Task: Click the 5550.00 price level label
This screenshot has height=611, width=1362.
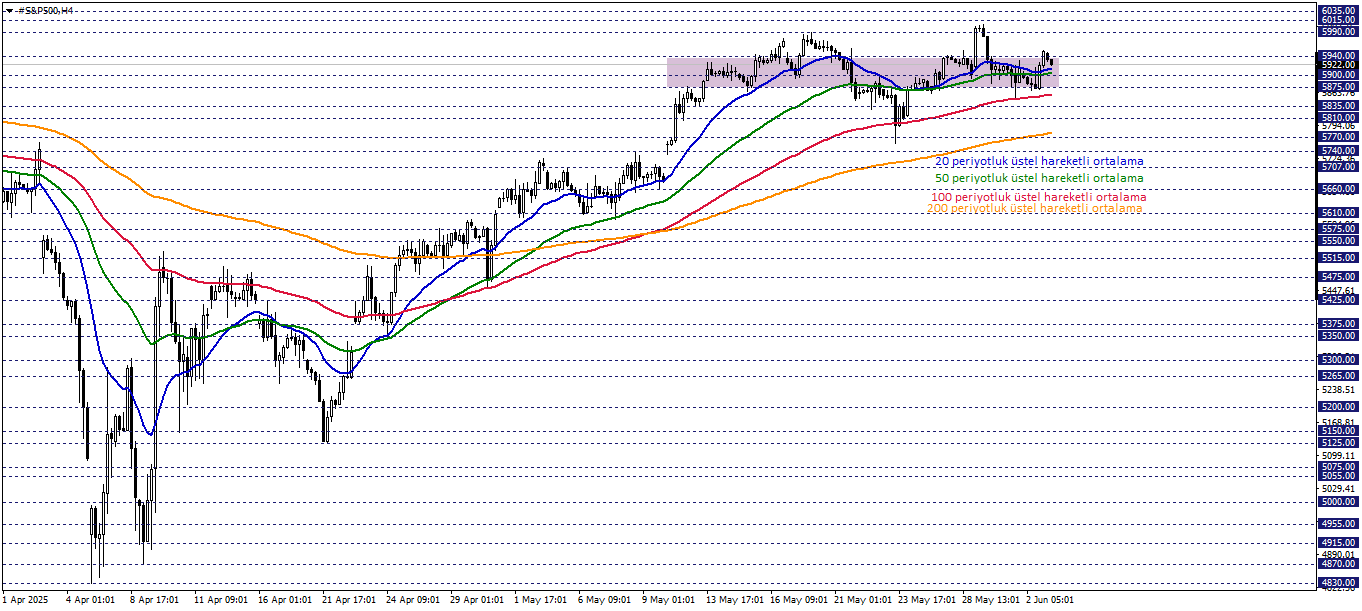Action: [1338, 240]
